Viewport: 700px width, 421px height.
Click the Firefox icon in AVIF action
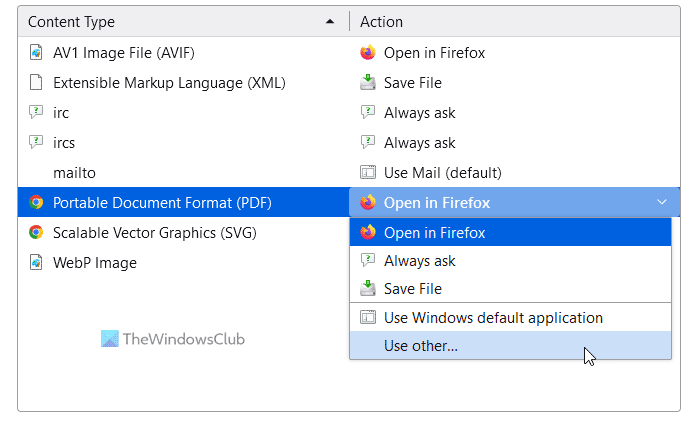[x=367, y=53]
